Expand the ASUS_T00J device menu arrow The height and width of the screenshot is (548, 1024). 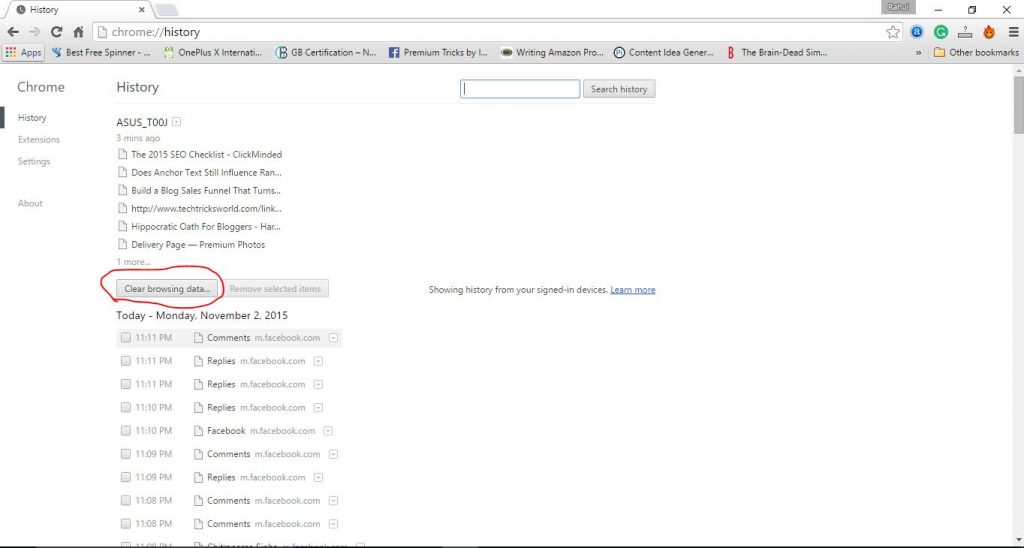coord(176,121)
